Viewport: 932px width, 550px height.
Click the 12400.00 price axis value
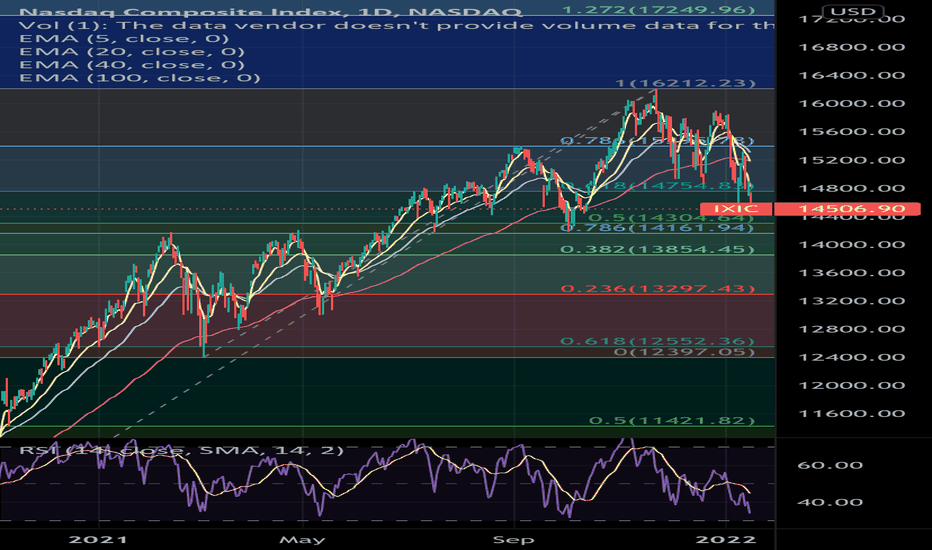point(852,357)
